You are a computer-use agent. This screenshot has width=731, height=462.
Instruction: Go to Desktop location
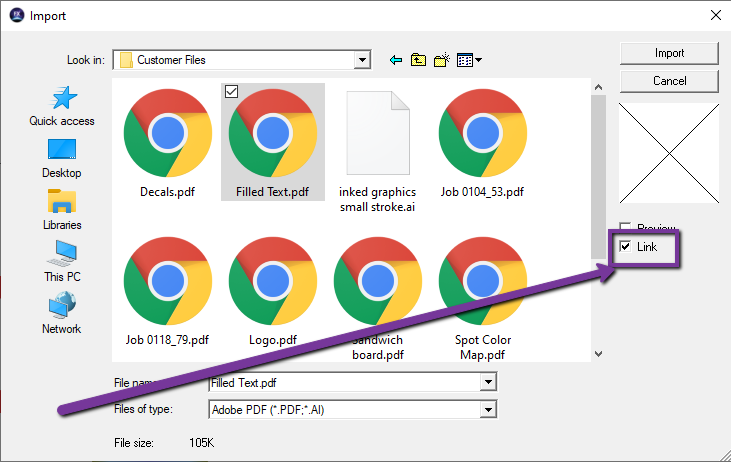click(x=62, y=159)
